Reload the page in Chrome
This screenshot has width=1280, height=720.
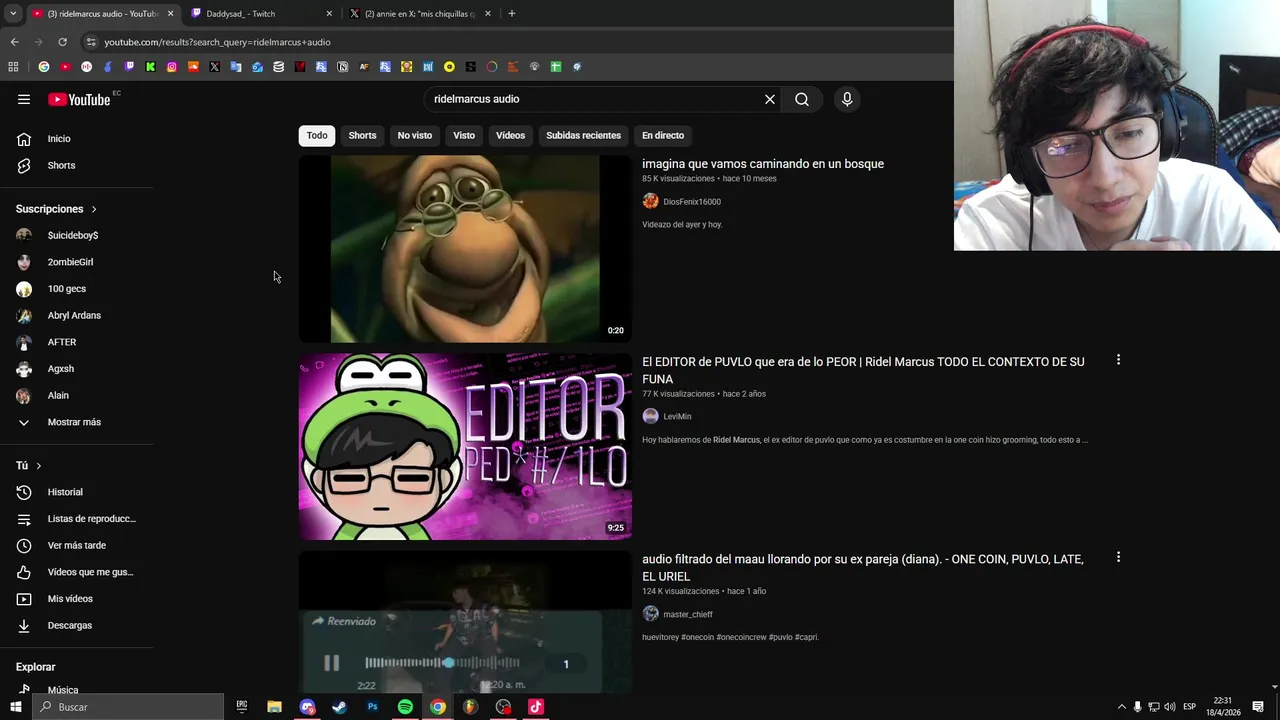point(62,42)
